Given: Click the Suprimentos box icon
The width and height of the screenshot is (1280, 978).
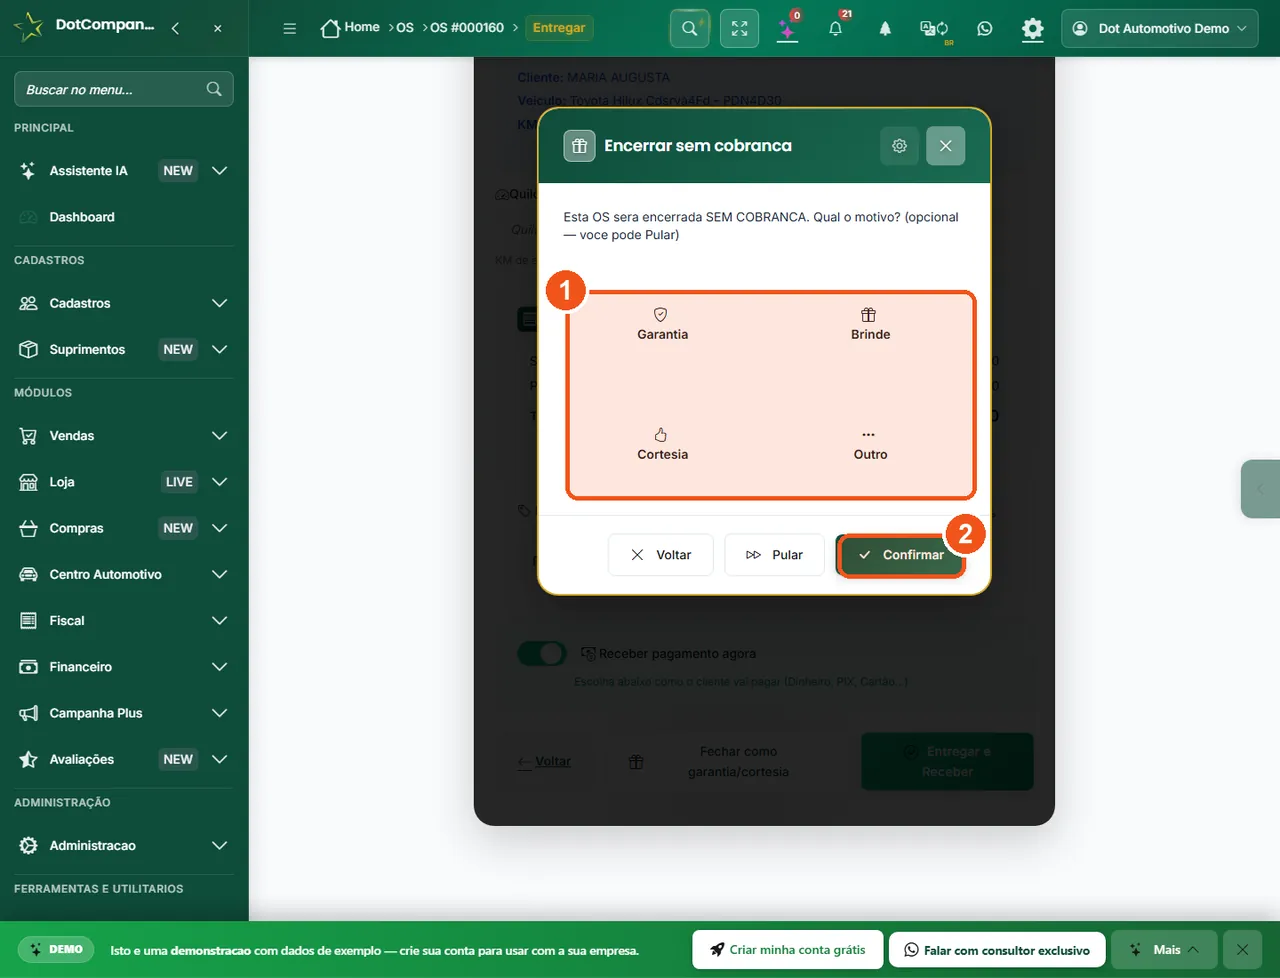Looking at the screenshot, I should pyautogui.click(x=28, y=349).
